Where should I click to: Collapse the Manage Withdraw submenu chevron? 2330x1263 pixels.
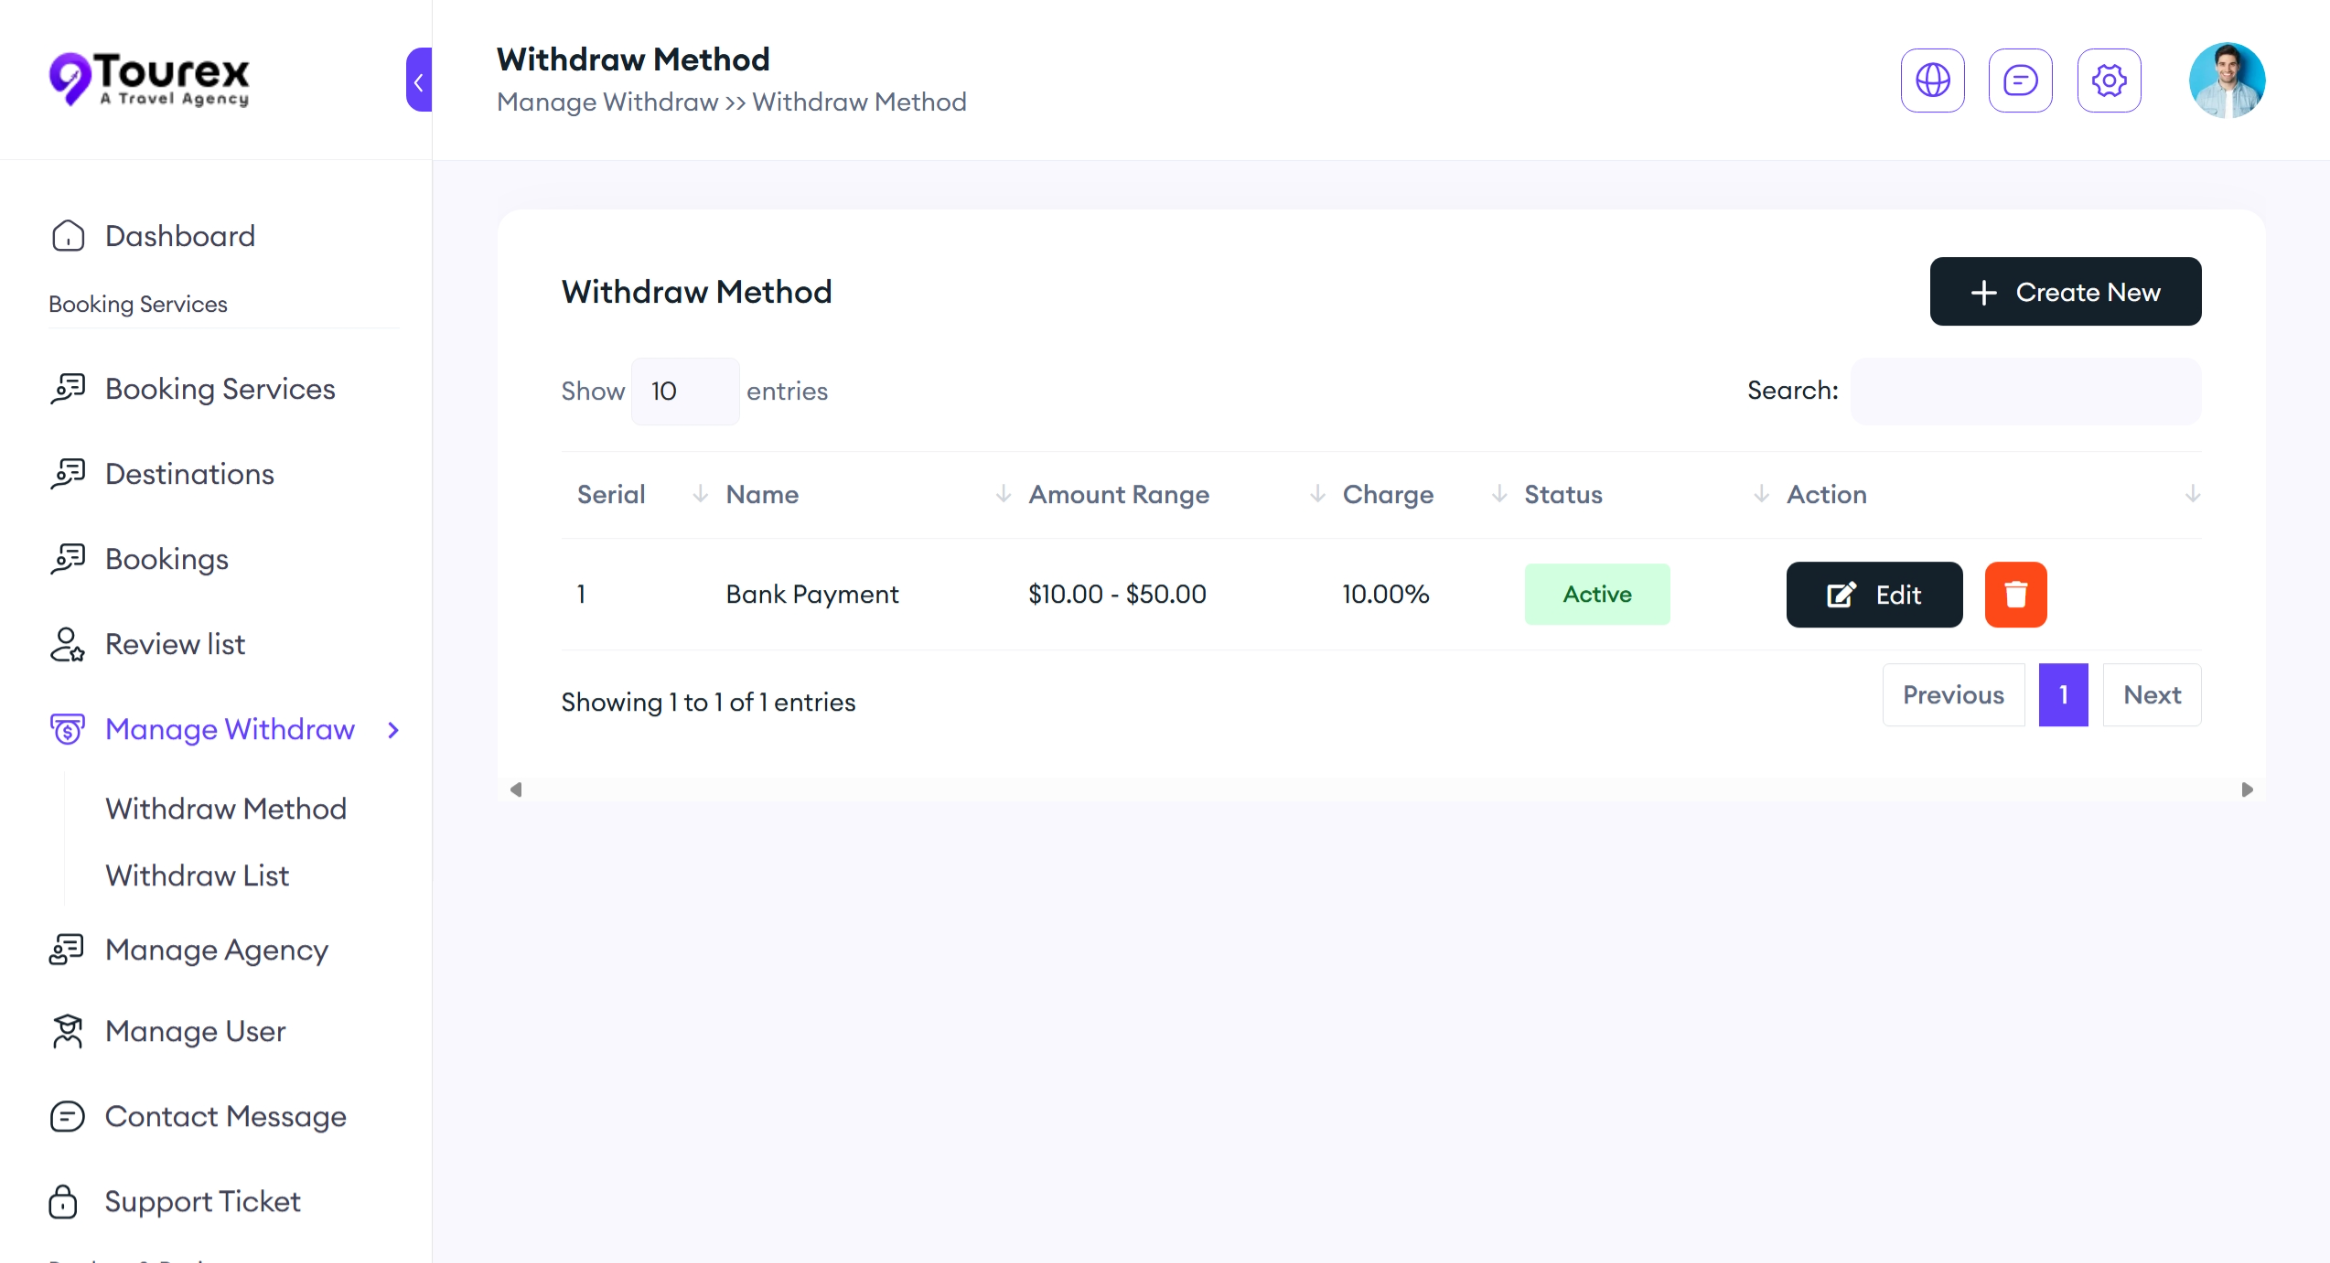(393, 730)
